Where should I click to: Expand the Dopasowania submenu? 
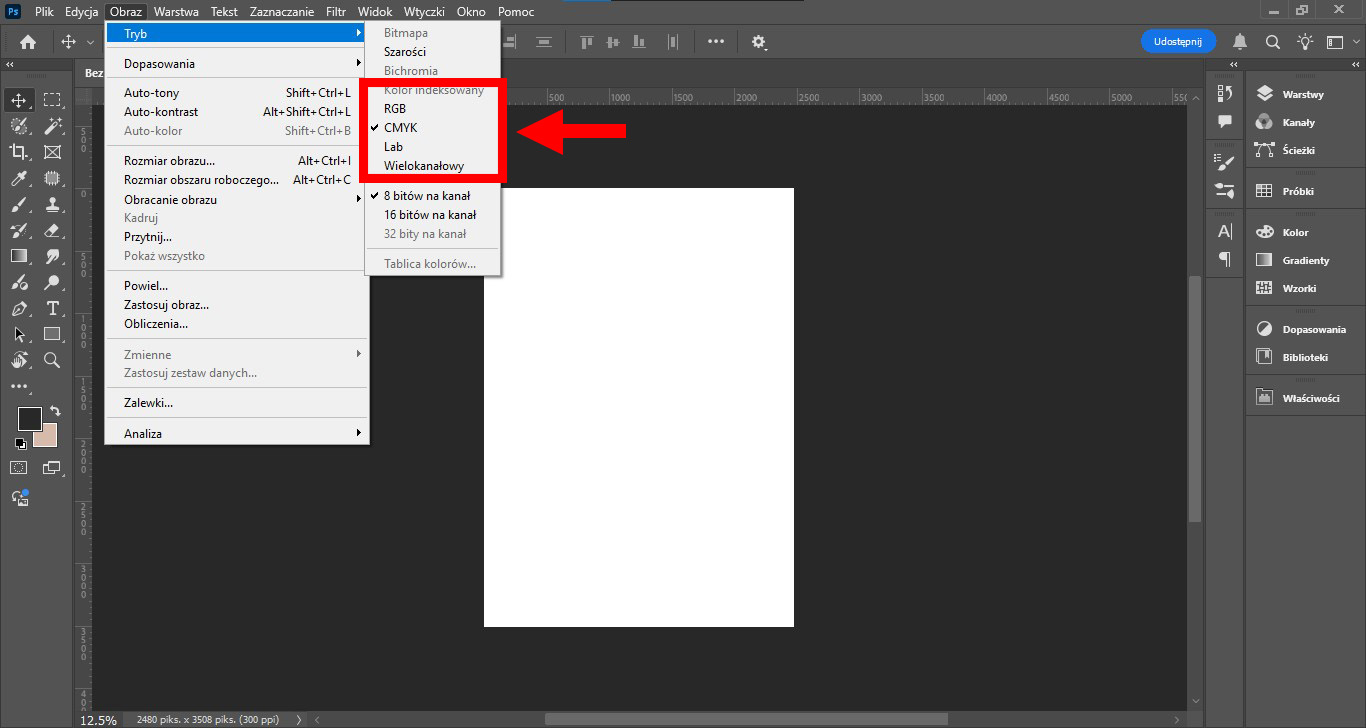(x=238, y=64)
